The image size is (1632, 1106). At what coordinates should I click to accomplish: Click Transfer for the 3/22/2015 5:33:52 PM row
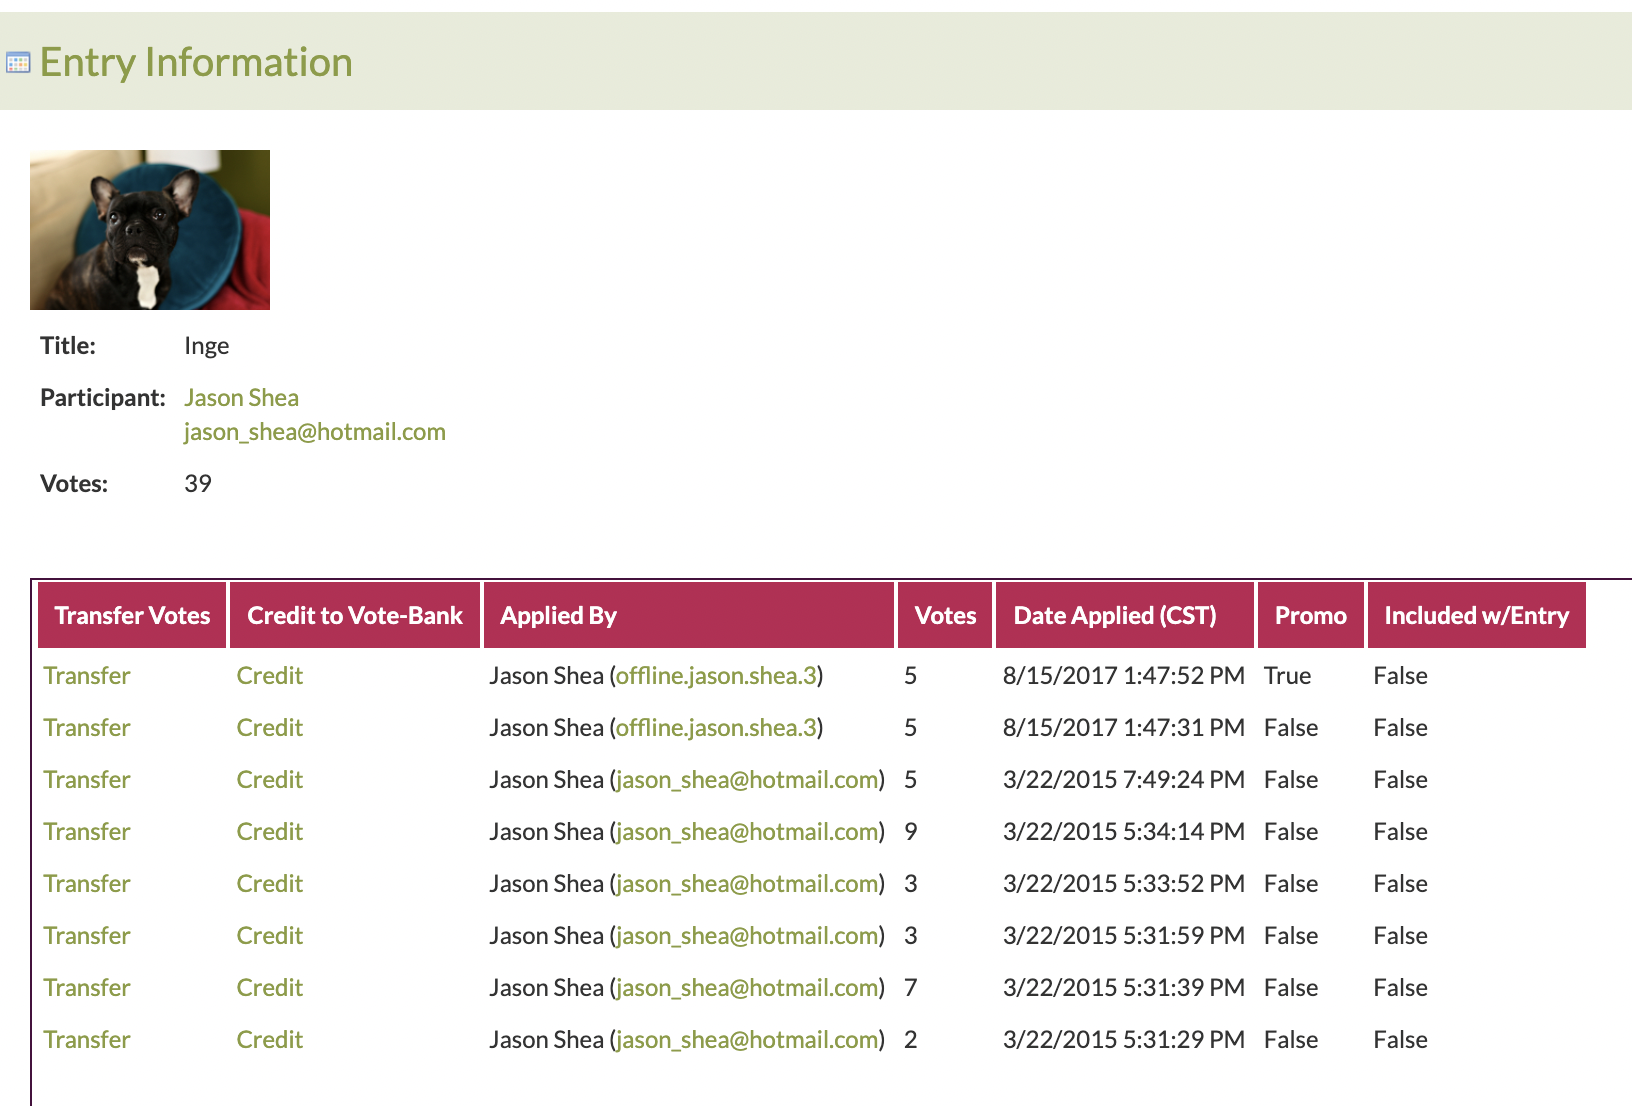pyautogui.click(x=87, y=884)
